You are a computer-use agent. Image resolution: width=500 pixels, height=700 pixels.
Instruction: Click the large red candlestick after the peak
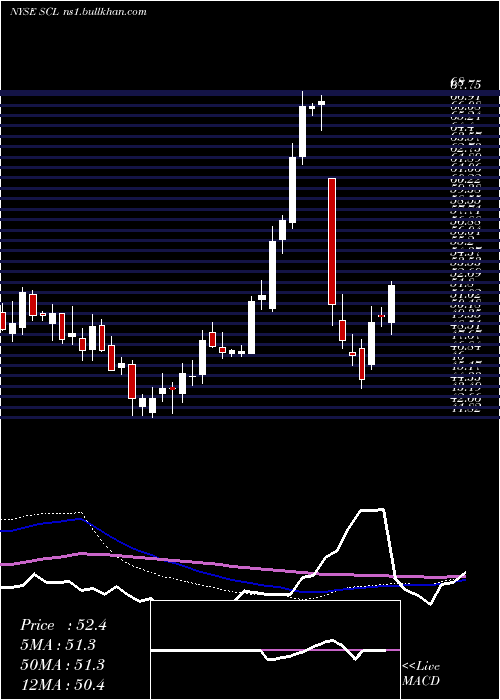pyautogui.click(x=332, y=241)
